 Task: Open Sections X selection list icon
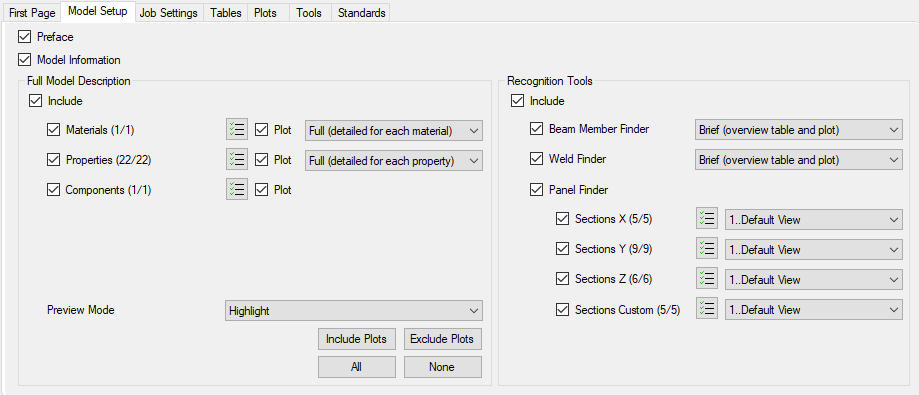[x=707, y=219]
